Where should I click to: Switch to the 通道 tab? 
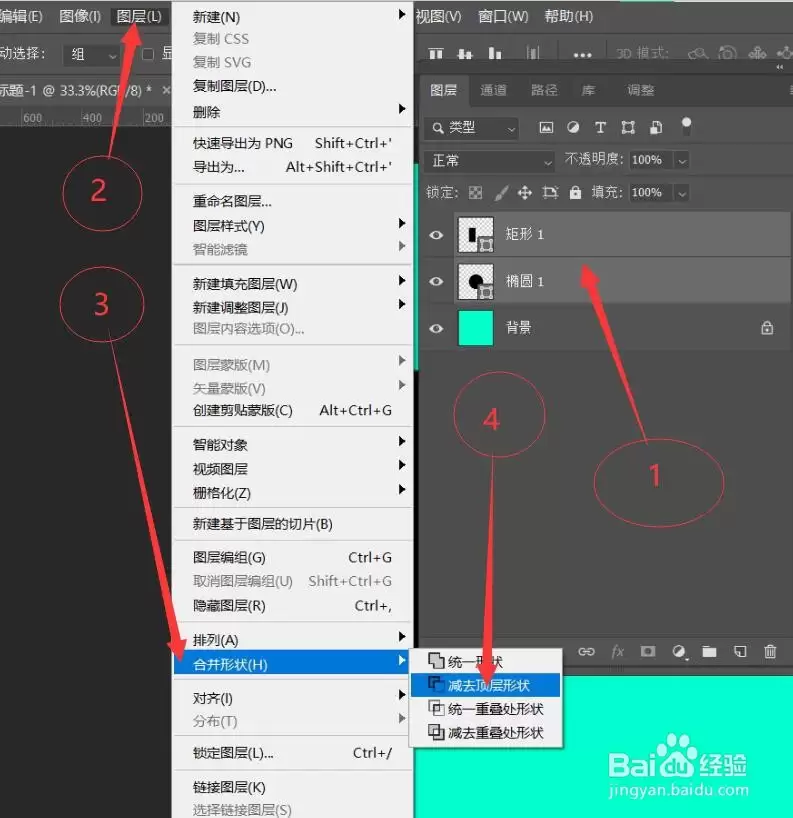(494, 90)
